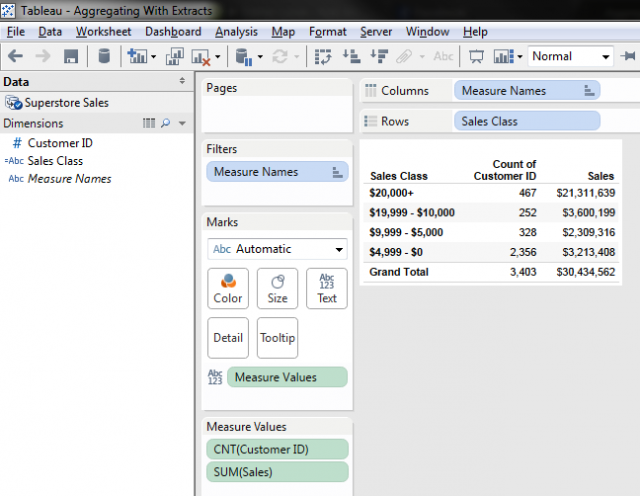The image size is (640, 496).
Task: Click the presentation mode icon
Action: (x=476, y=57)
